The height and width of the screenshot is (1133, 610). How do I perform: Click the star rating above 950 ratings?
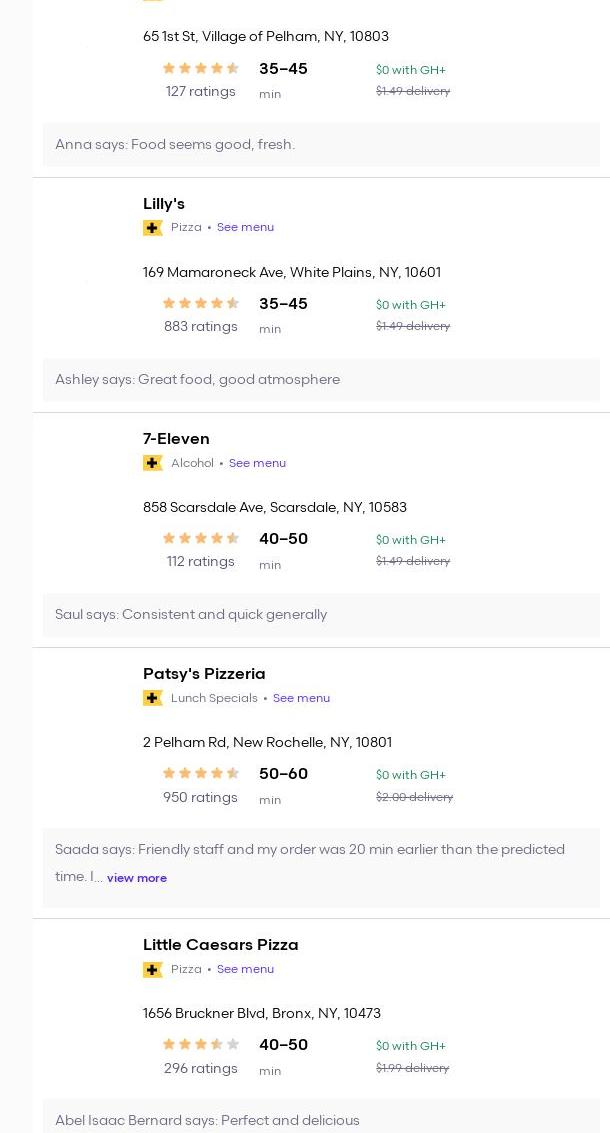pos(200,774)
